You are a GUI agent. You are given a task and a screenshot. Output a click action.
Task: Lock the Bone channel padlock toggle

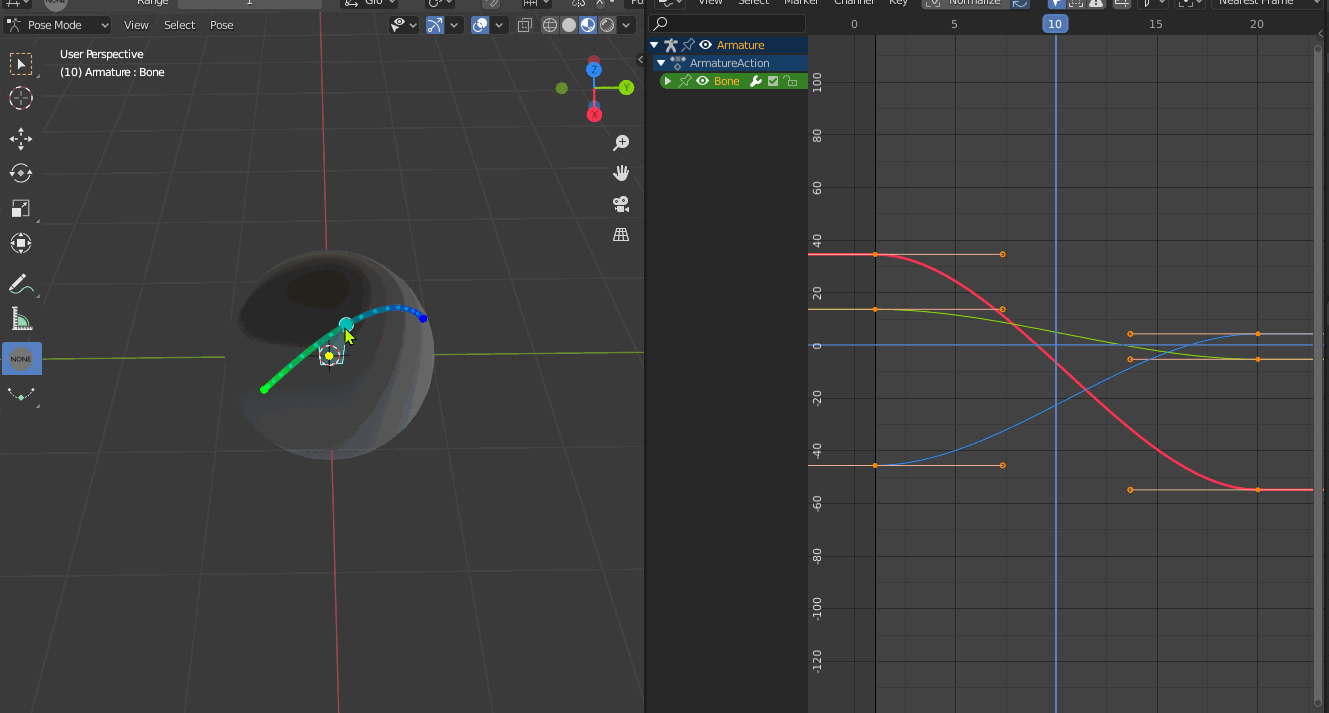792,81
